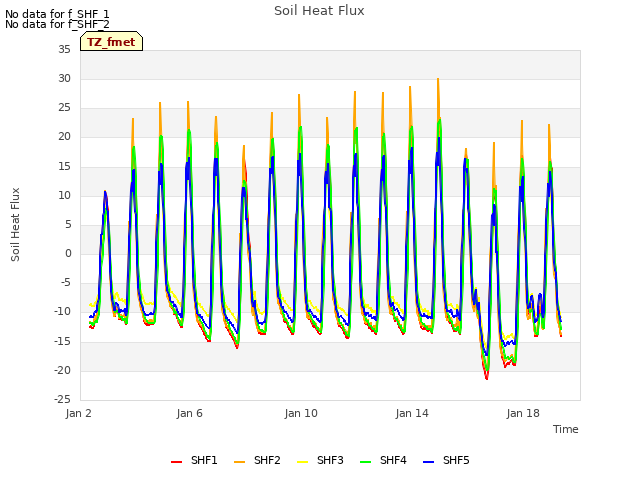This screenshot has width=640, height=480.
Task: Click the 'No data for f_SHF_1' message
Action: point(57,14)
